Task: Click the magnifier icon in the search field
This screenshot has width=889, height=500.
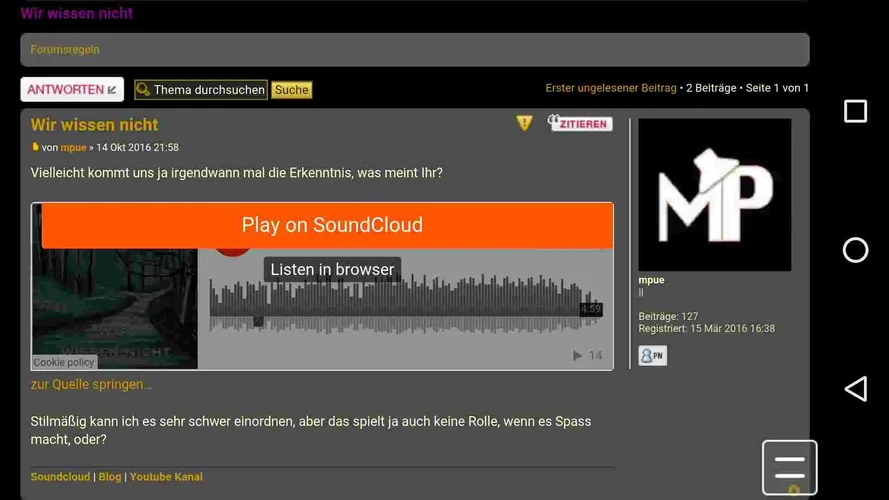Action: pos(143,90)
